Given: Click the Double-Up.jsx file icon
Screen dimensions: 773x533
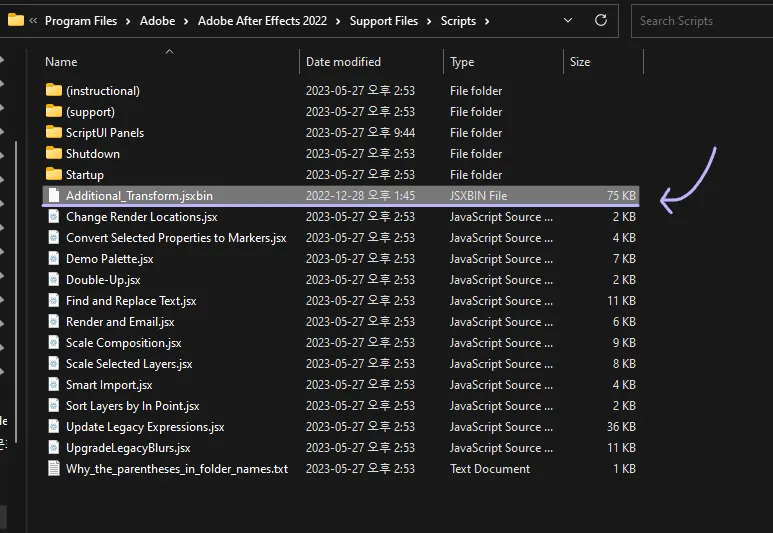Looking at the screenshot, I should (x=54, y=280).
